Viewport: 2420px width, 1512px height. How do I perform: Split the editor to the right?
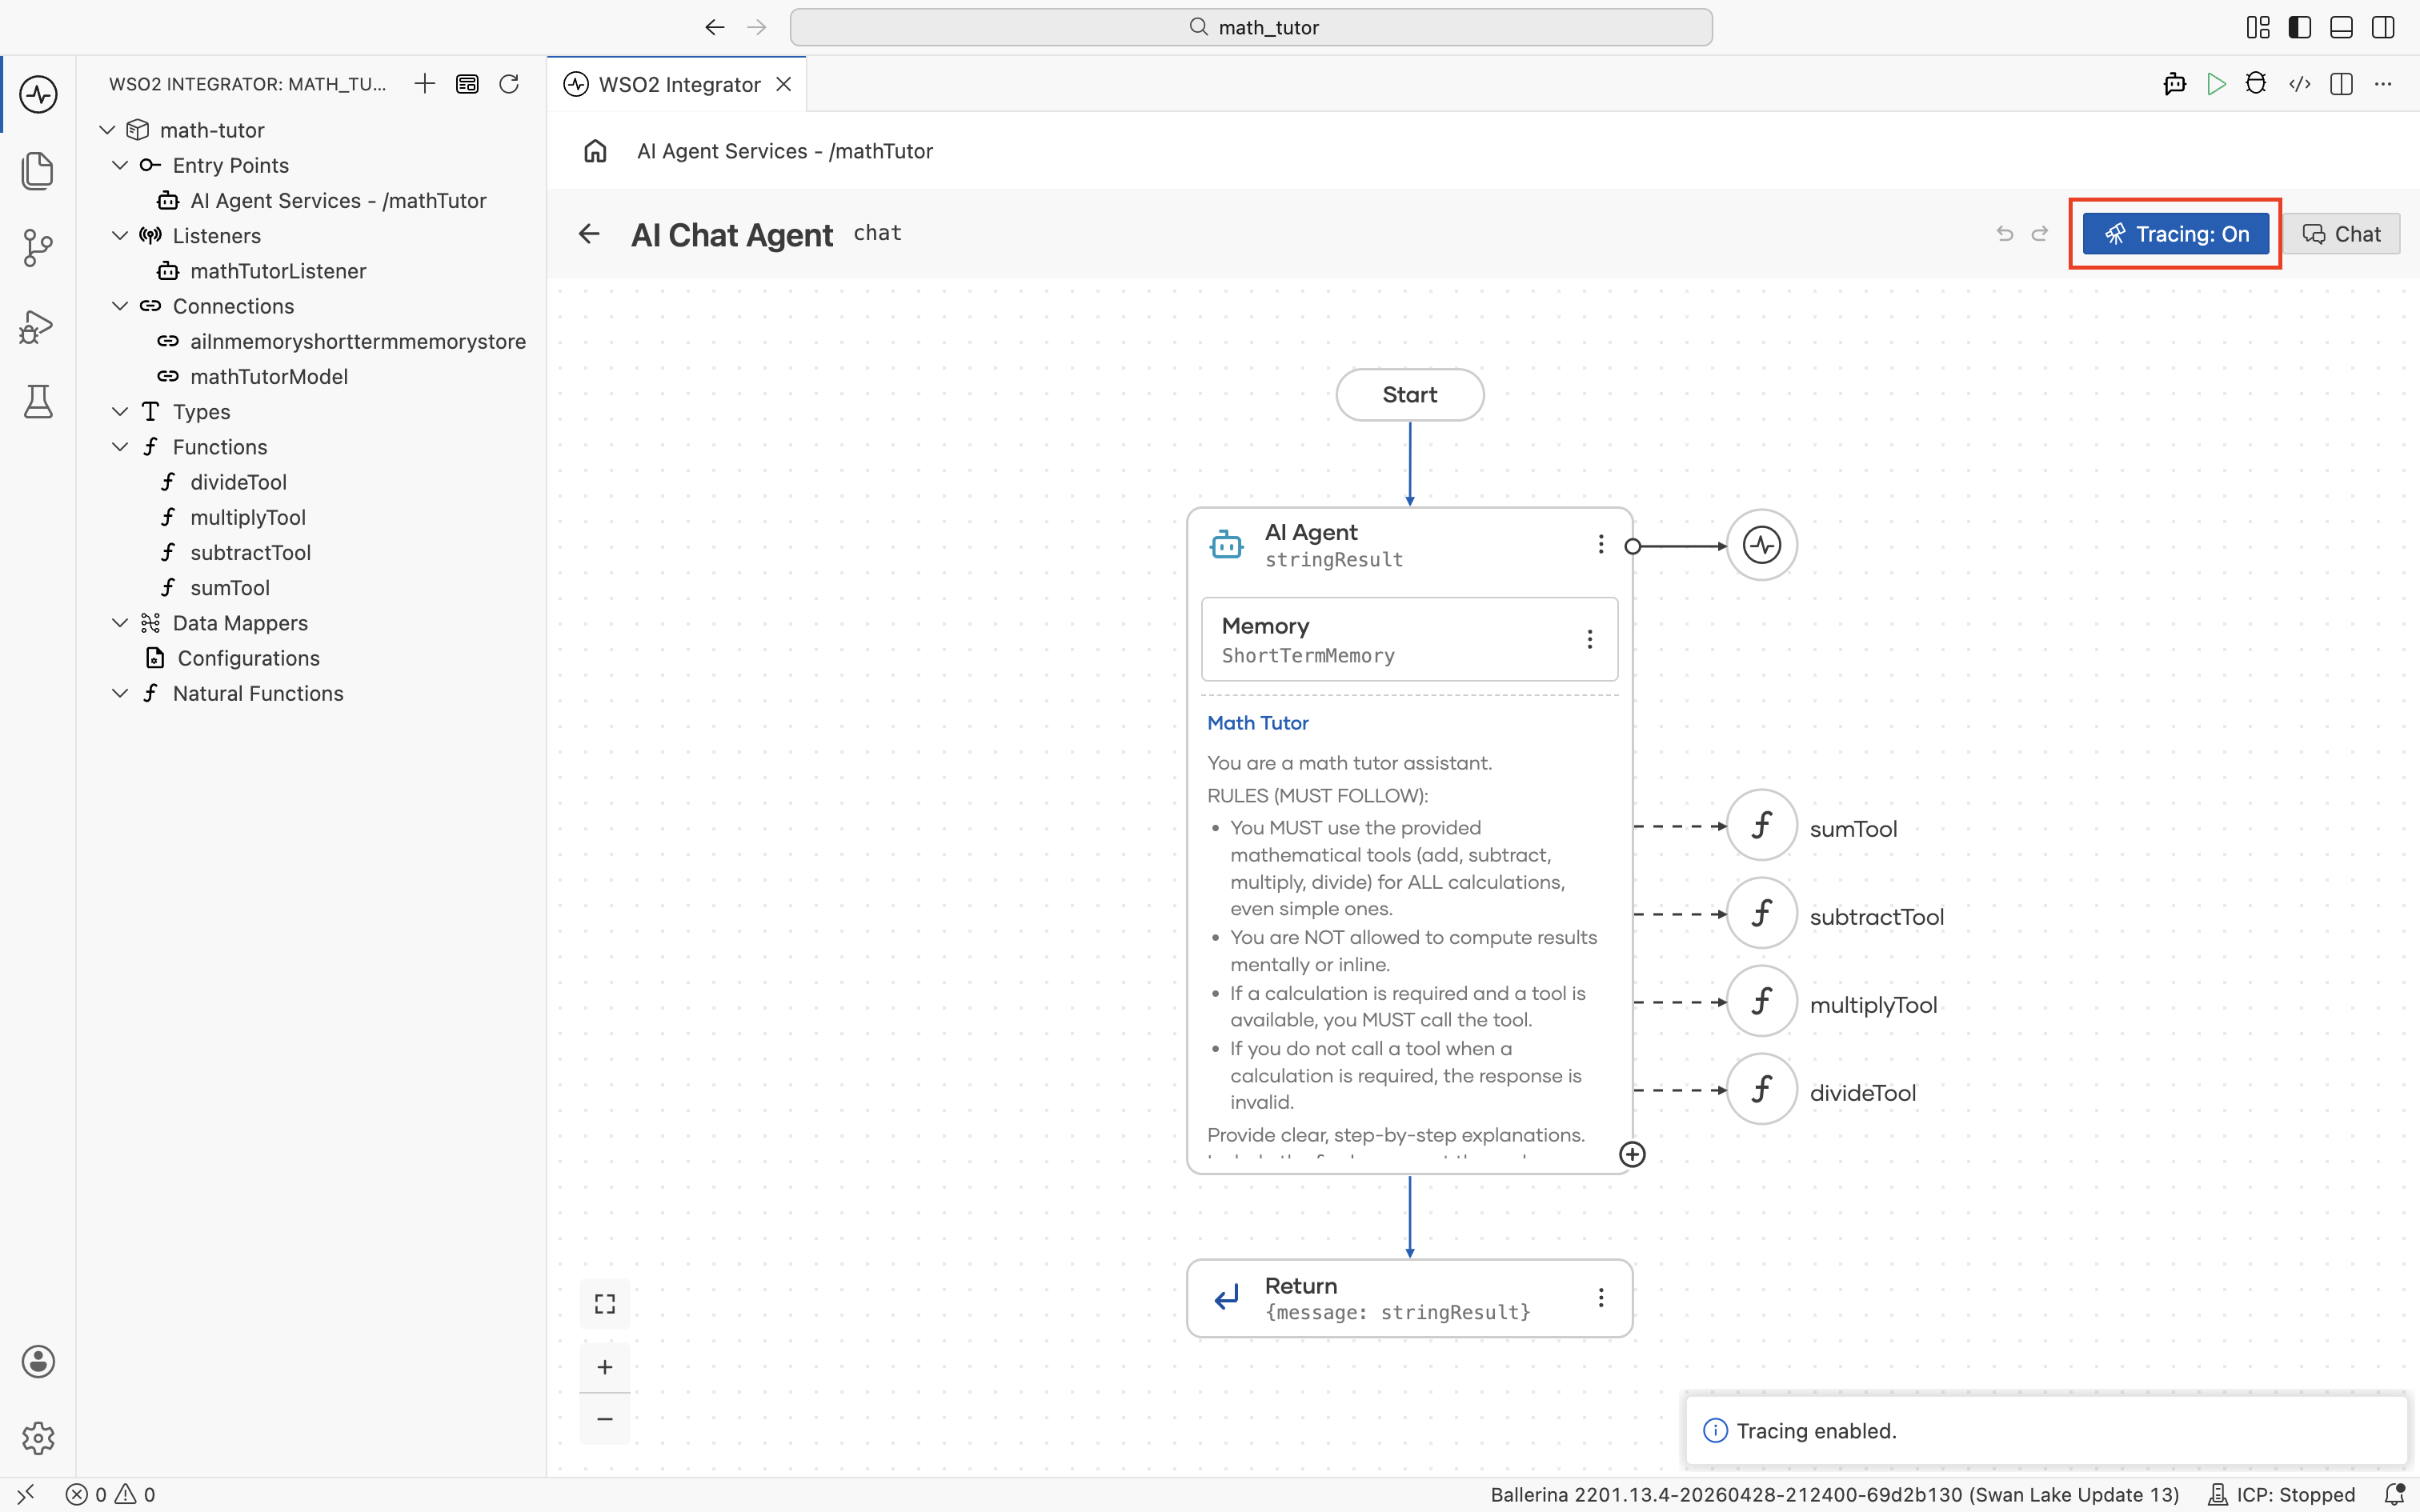point(2341,84)
